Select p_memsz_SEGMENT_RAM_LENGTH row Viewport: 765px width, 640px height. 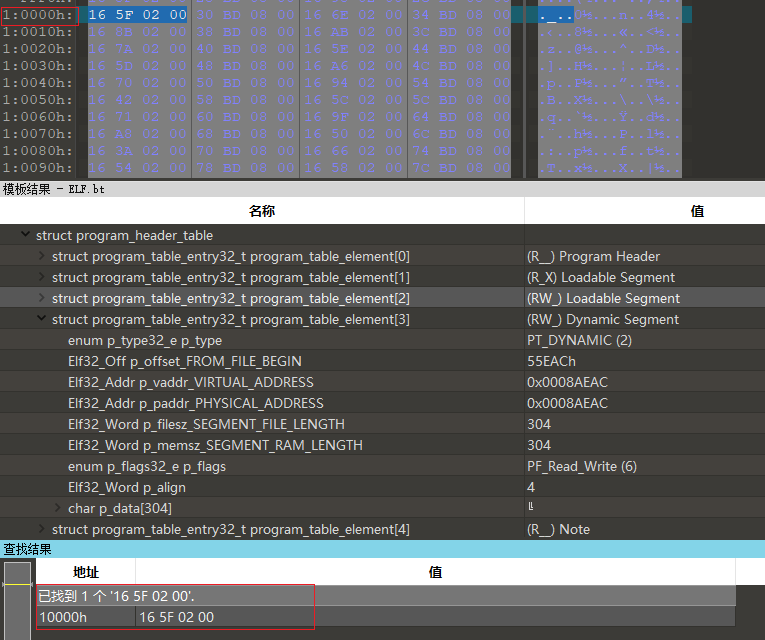[382, 445]
